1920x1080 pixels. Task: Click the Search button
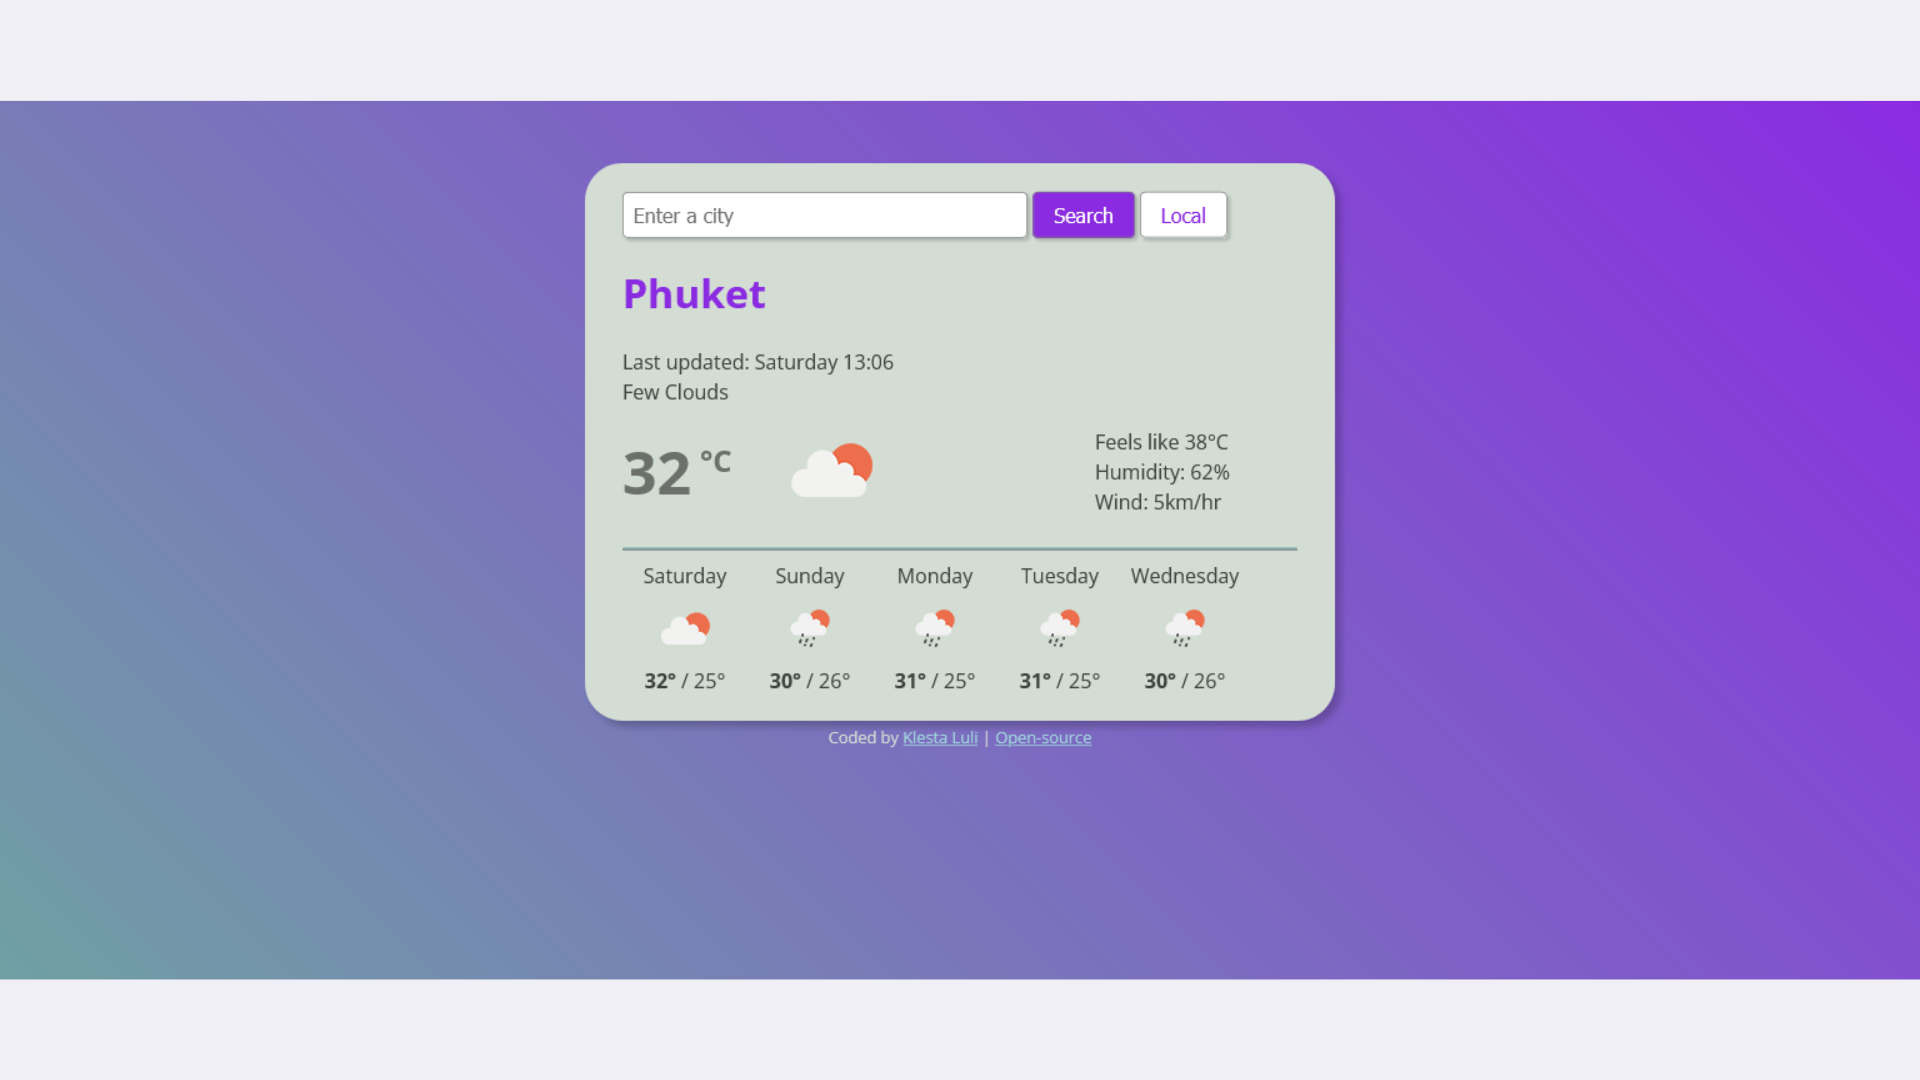tap(1083, 215)
